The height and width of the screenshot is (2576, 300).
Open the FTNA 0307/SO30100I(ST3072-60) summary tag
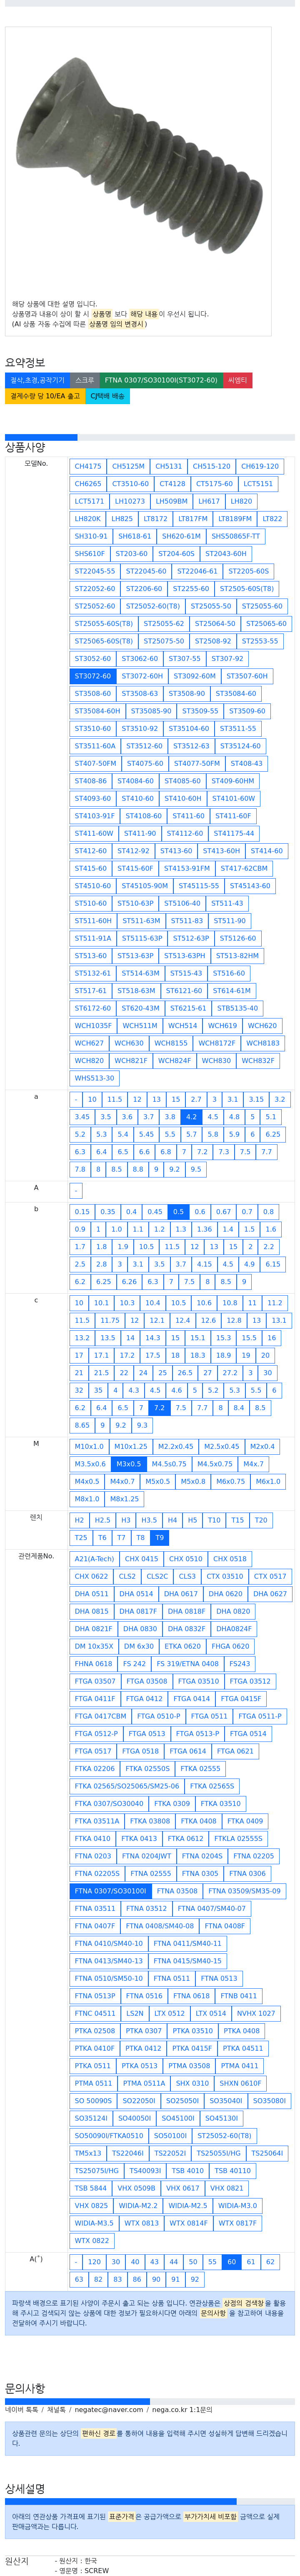click(x=161, y=380)
